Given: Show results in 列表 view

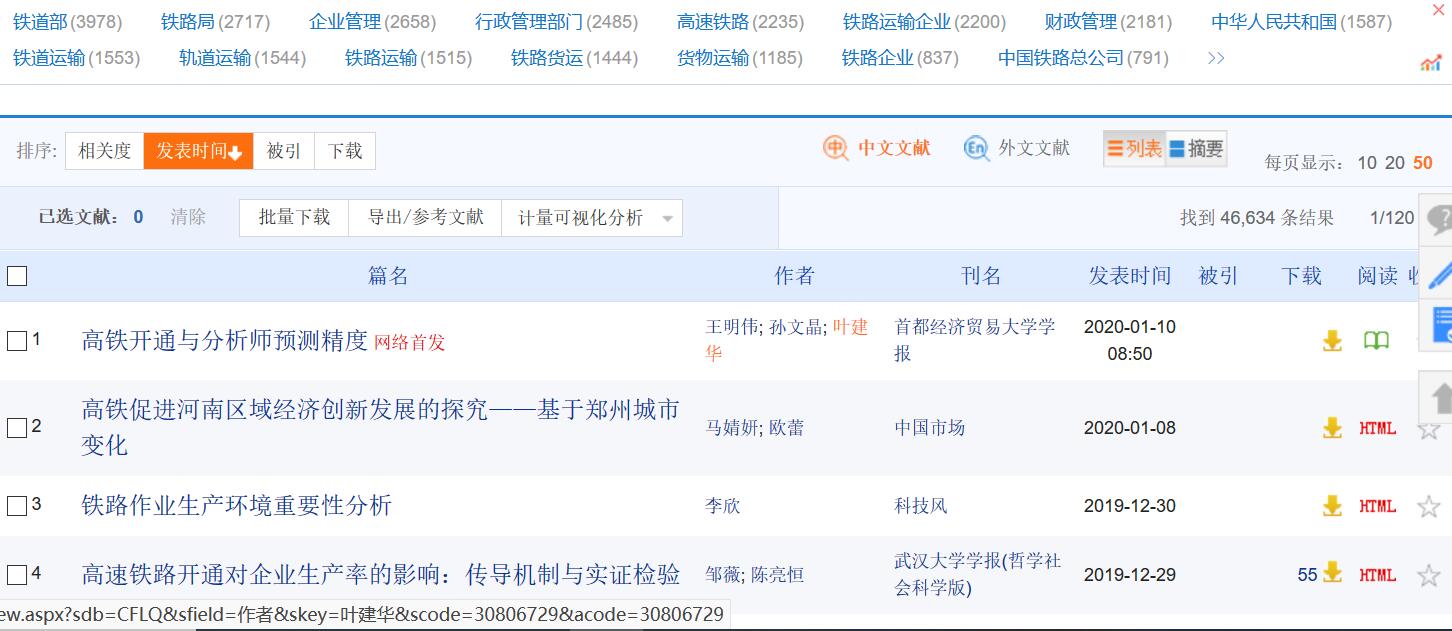Looking at the screenshot, I should click(1134, 149).
